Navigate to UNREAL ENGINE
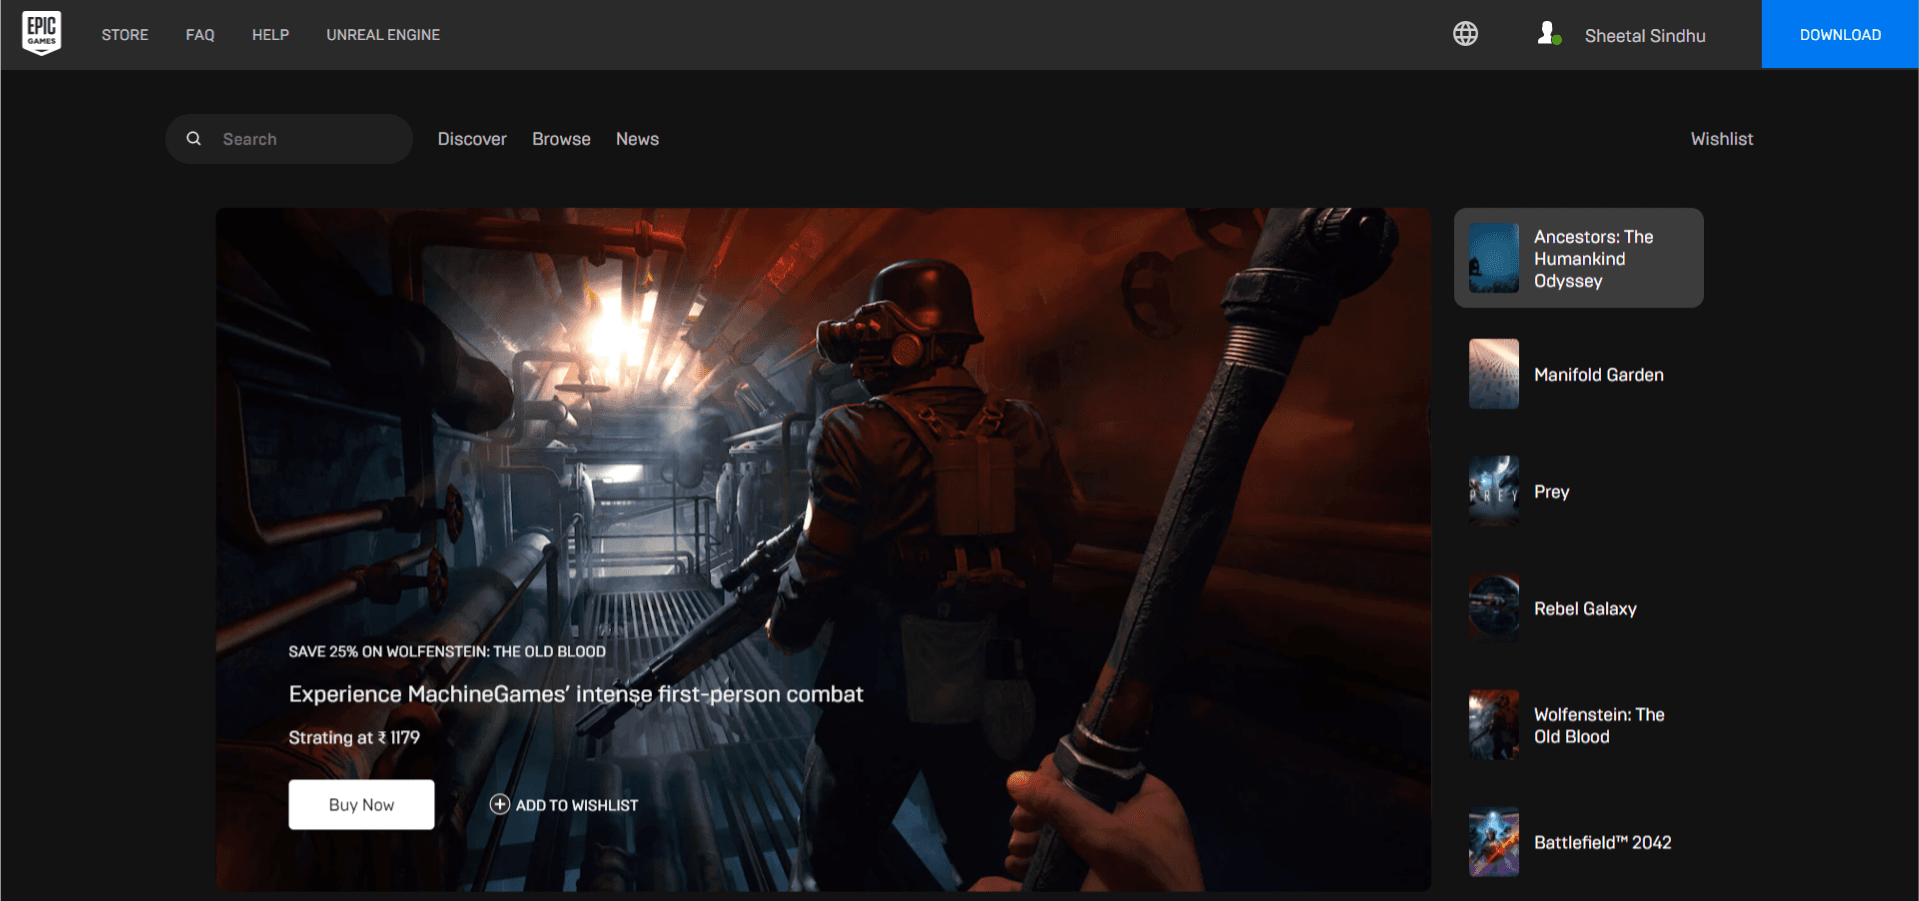This screenshot has width=1919, height=901. pyautogui.click(x=383, y=35)
